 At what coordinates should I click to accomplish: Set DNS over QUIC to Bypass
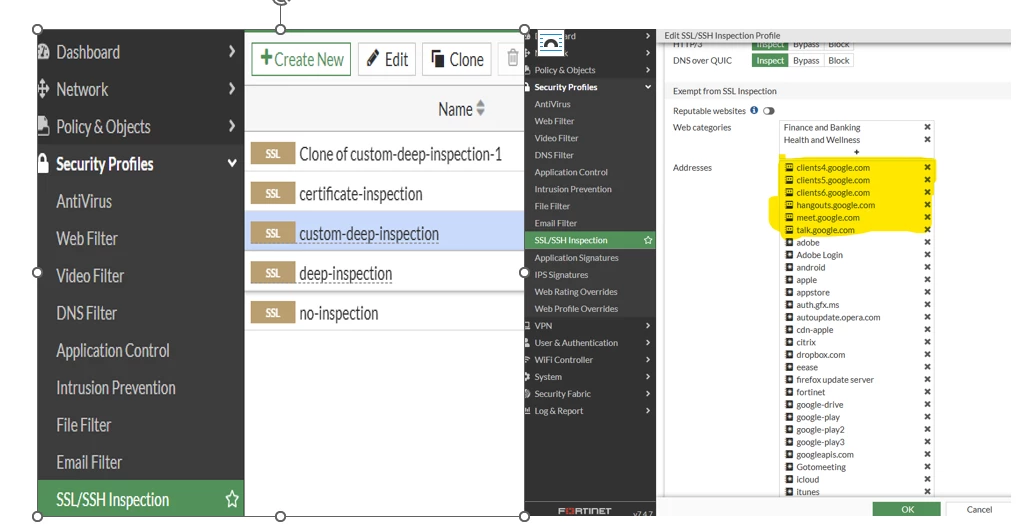pyautogui.click(x=806, y=60)
